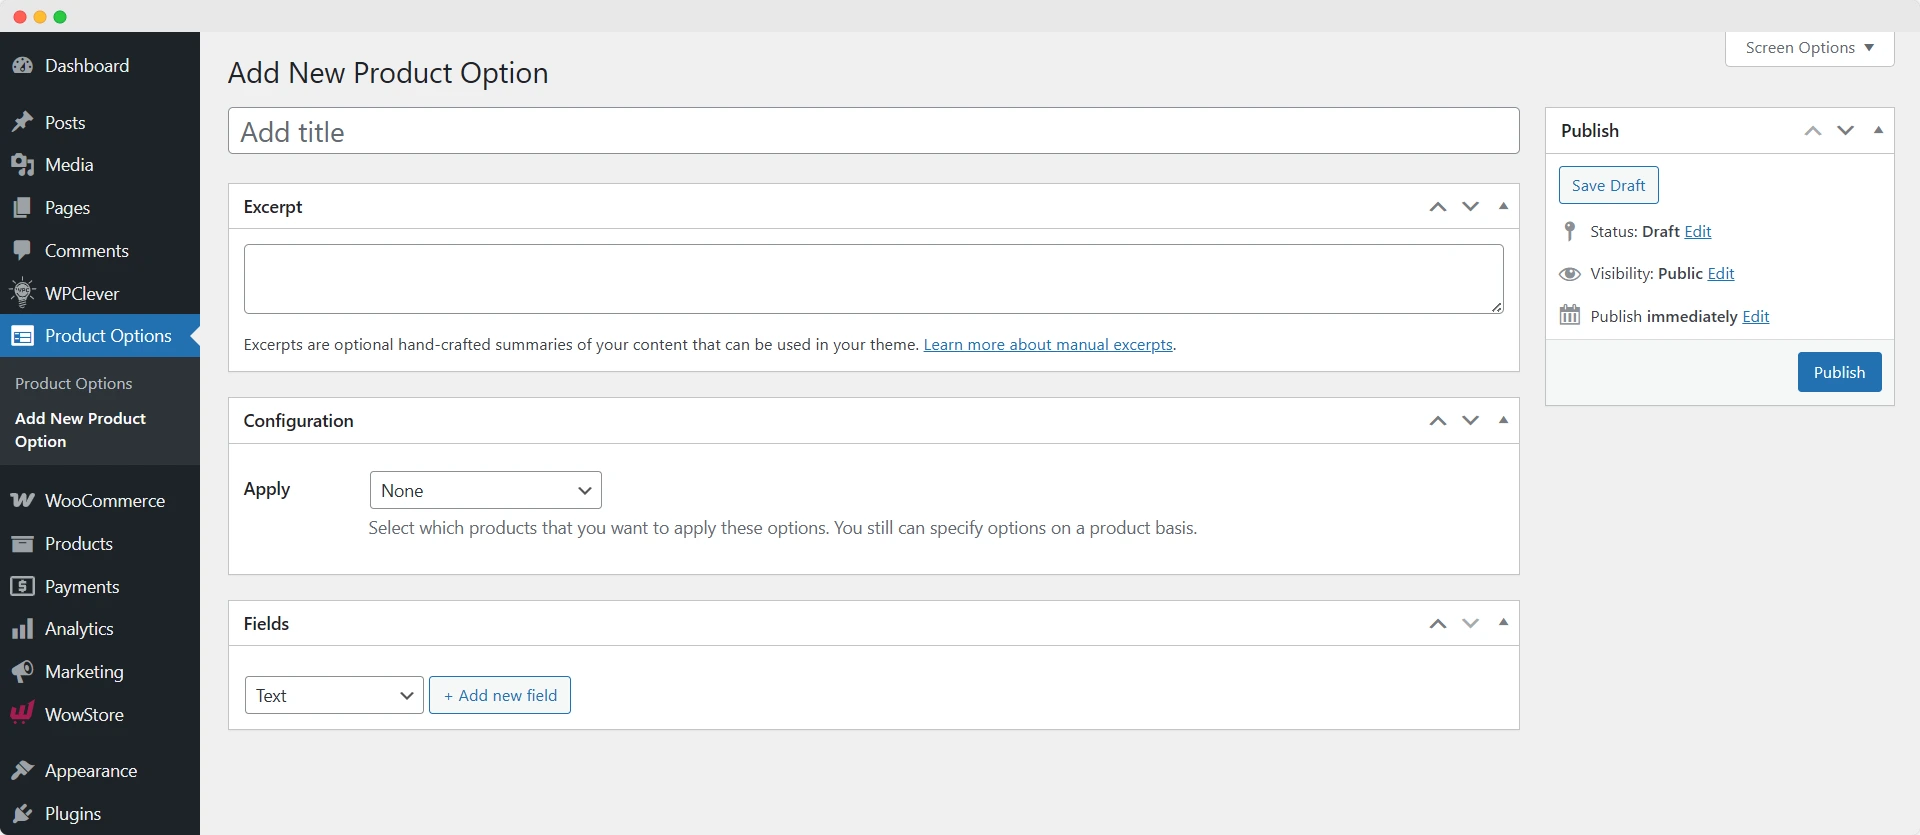Open Media menu label

69,165
